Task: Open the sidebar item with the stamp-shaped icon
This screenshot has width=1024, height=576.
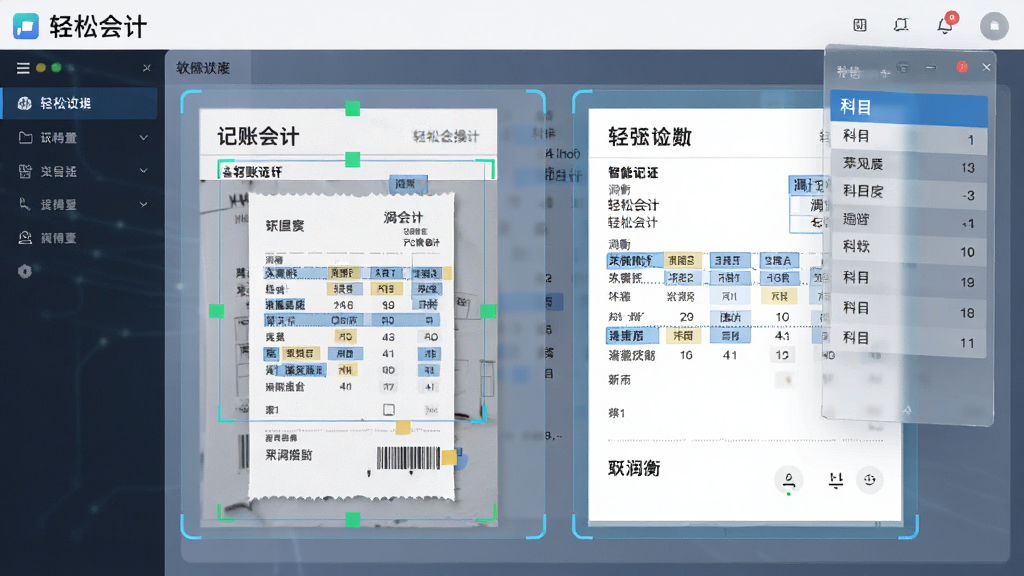Action: tap(80, 204)
